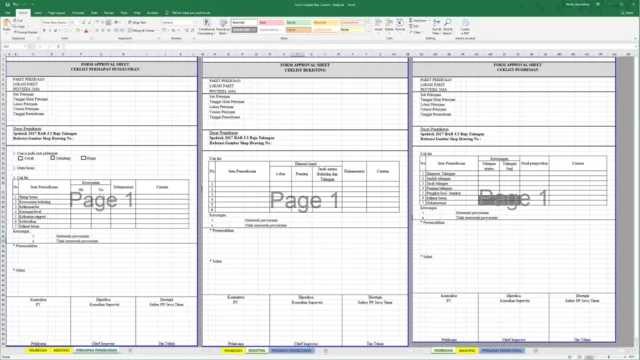Add new sheet in middle window

coord(325,350)
